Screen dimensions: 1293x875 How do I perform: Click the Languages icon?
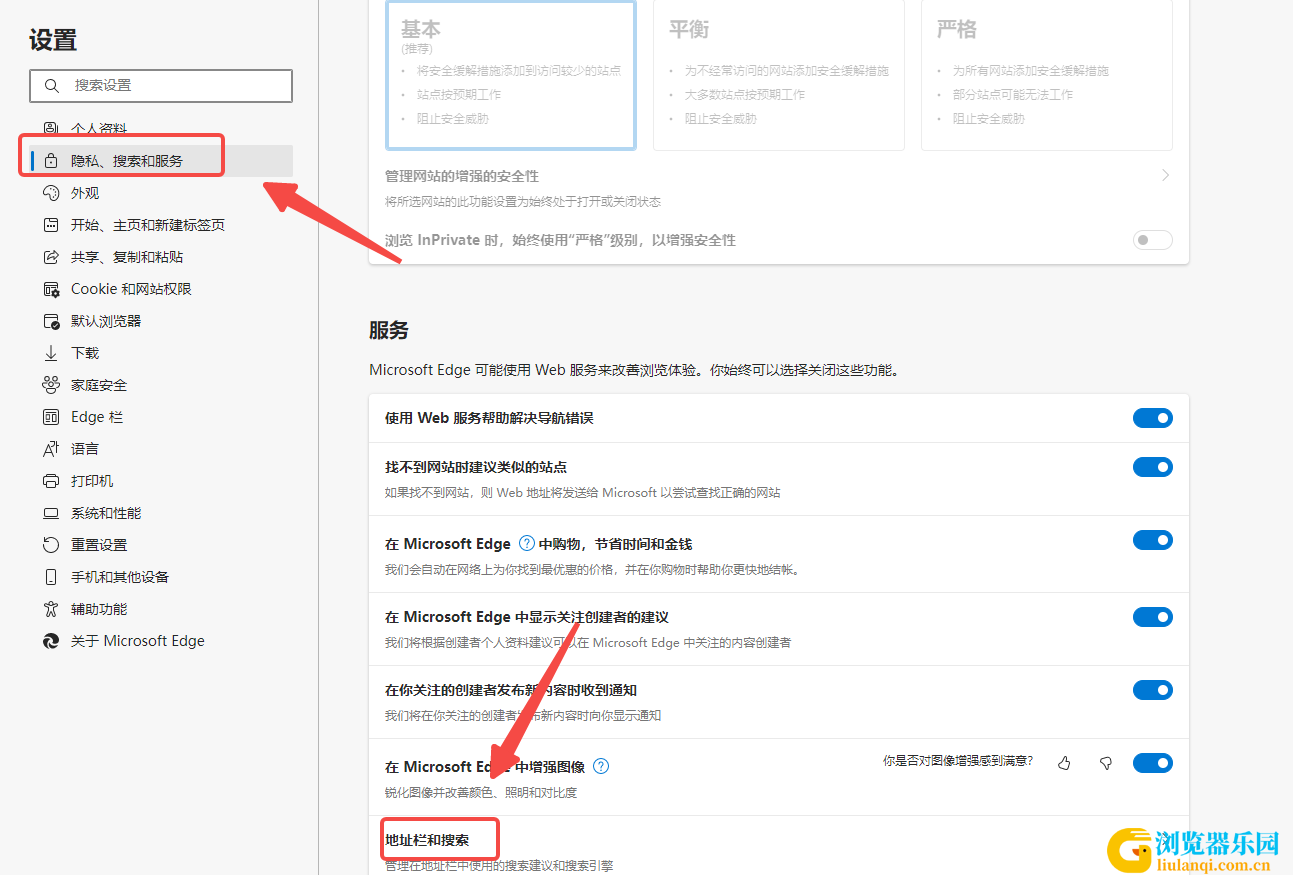click(x=51, y=449)
